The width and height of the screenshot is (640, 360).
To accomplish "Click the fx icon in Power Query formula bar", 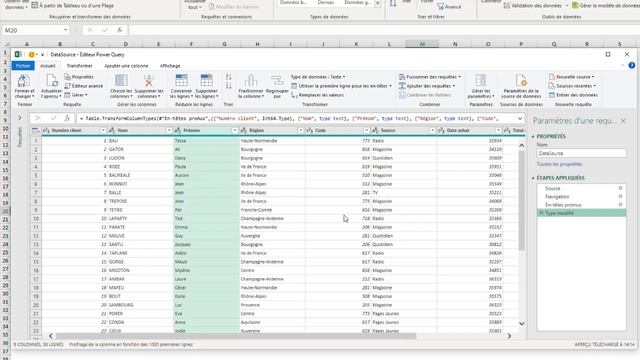I will coord(67,118).
